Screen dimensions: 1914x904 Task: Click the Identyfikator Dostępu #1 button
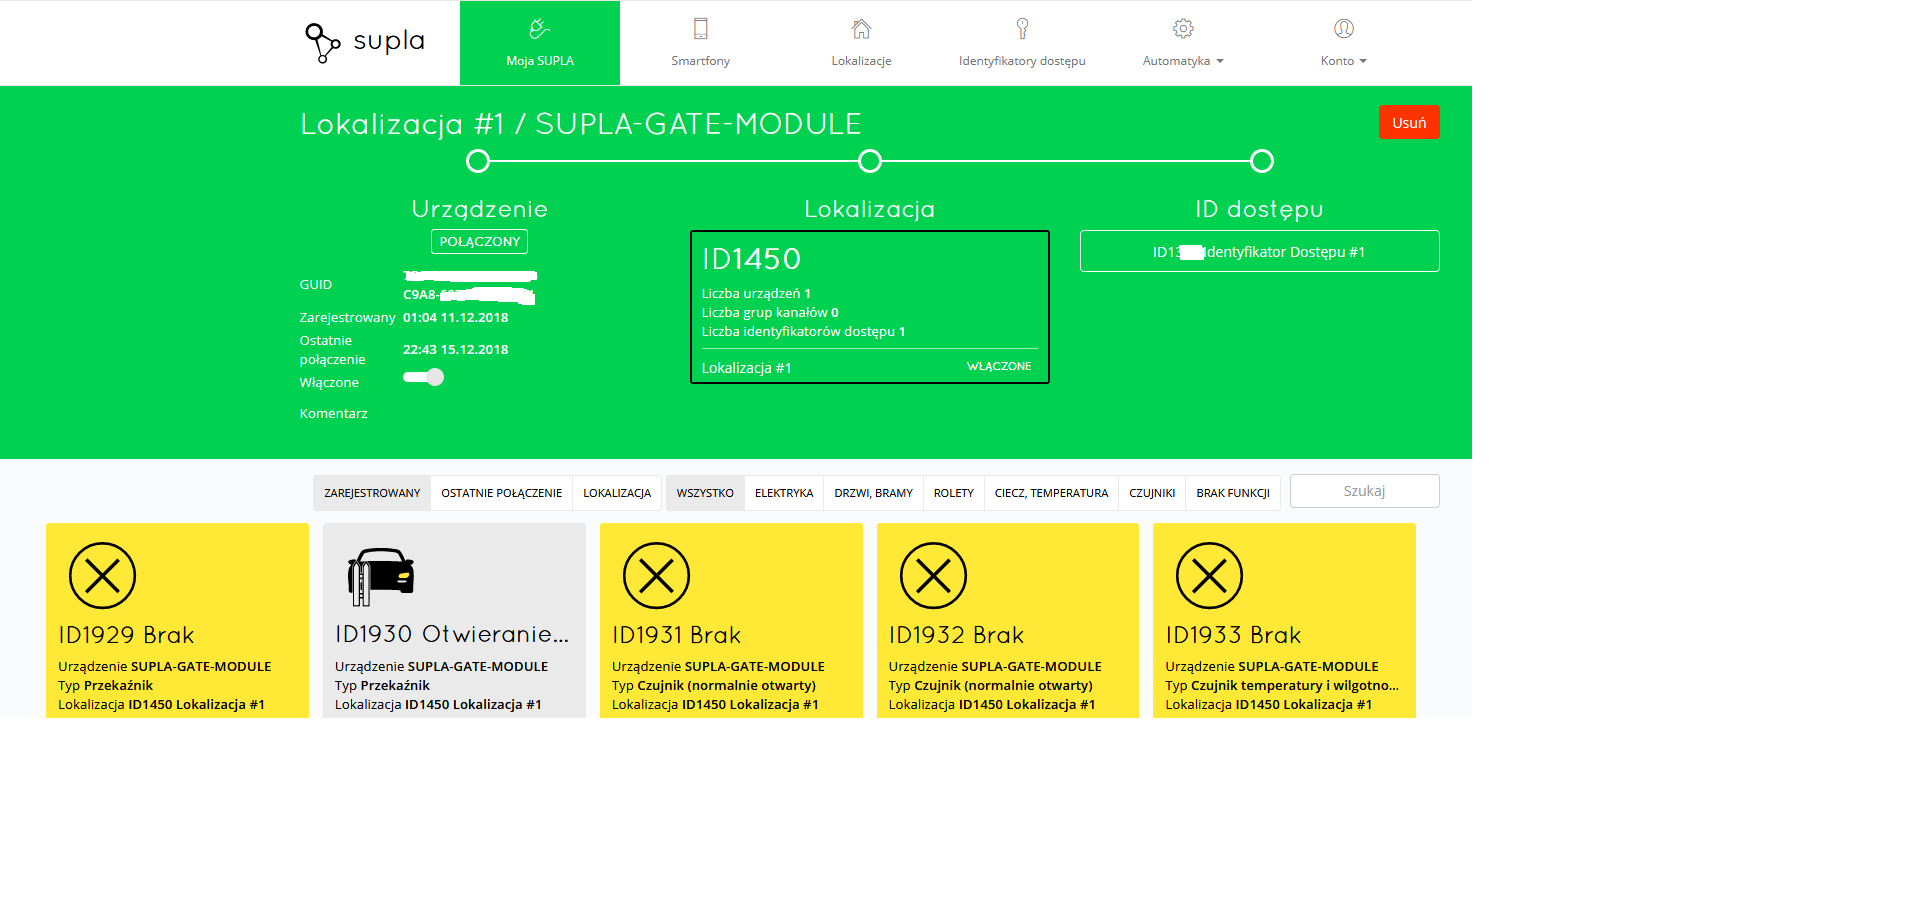[x=1260, y=251]
